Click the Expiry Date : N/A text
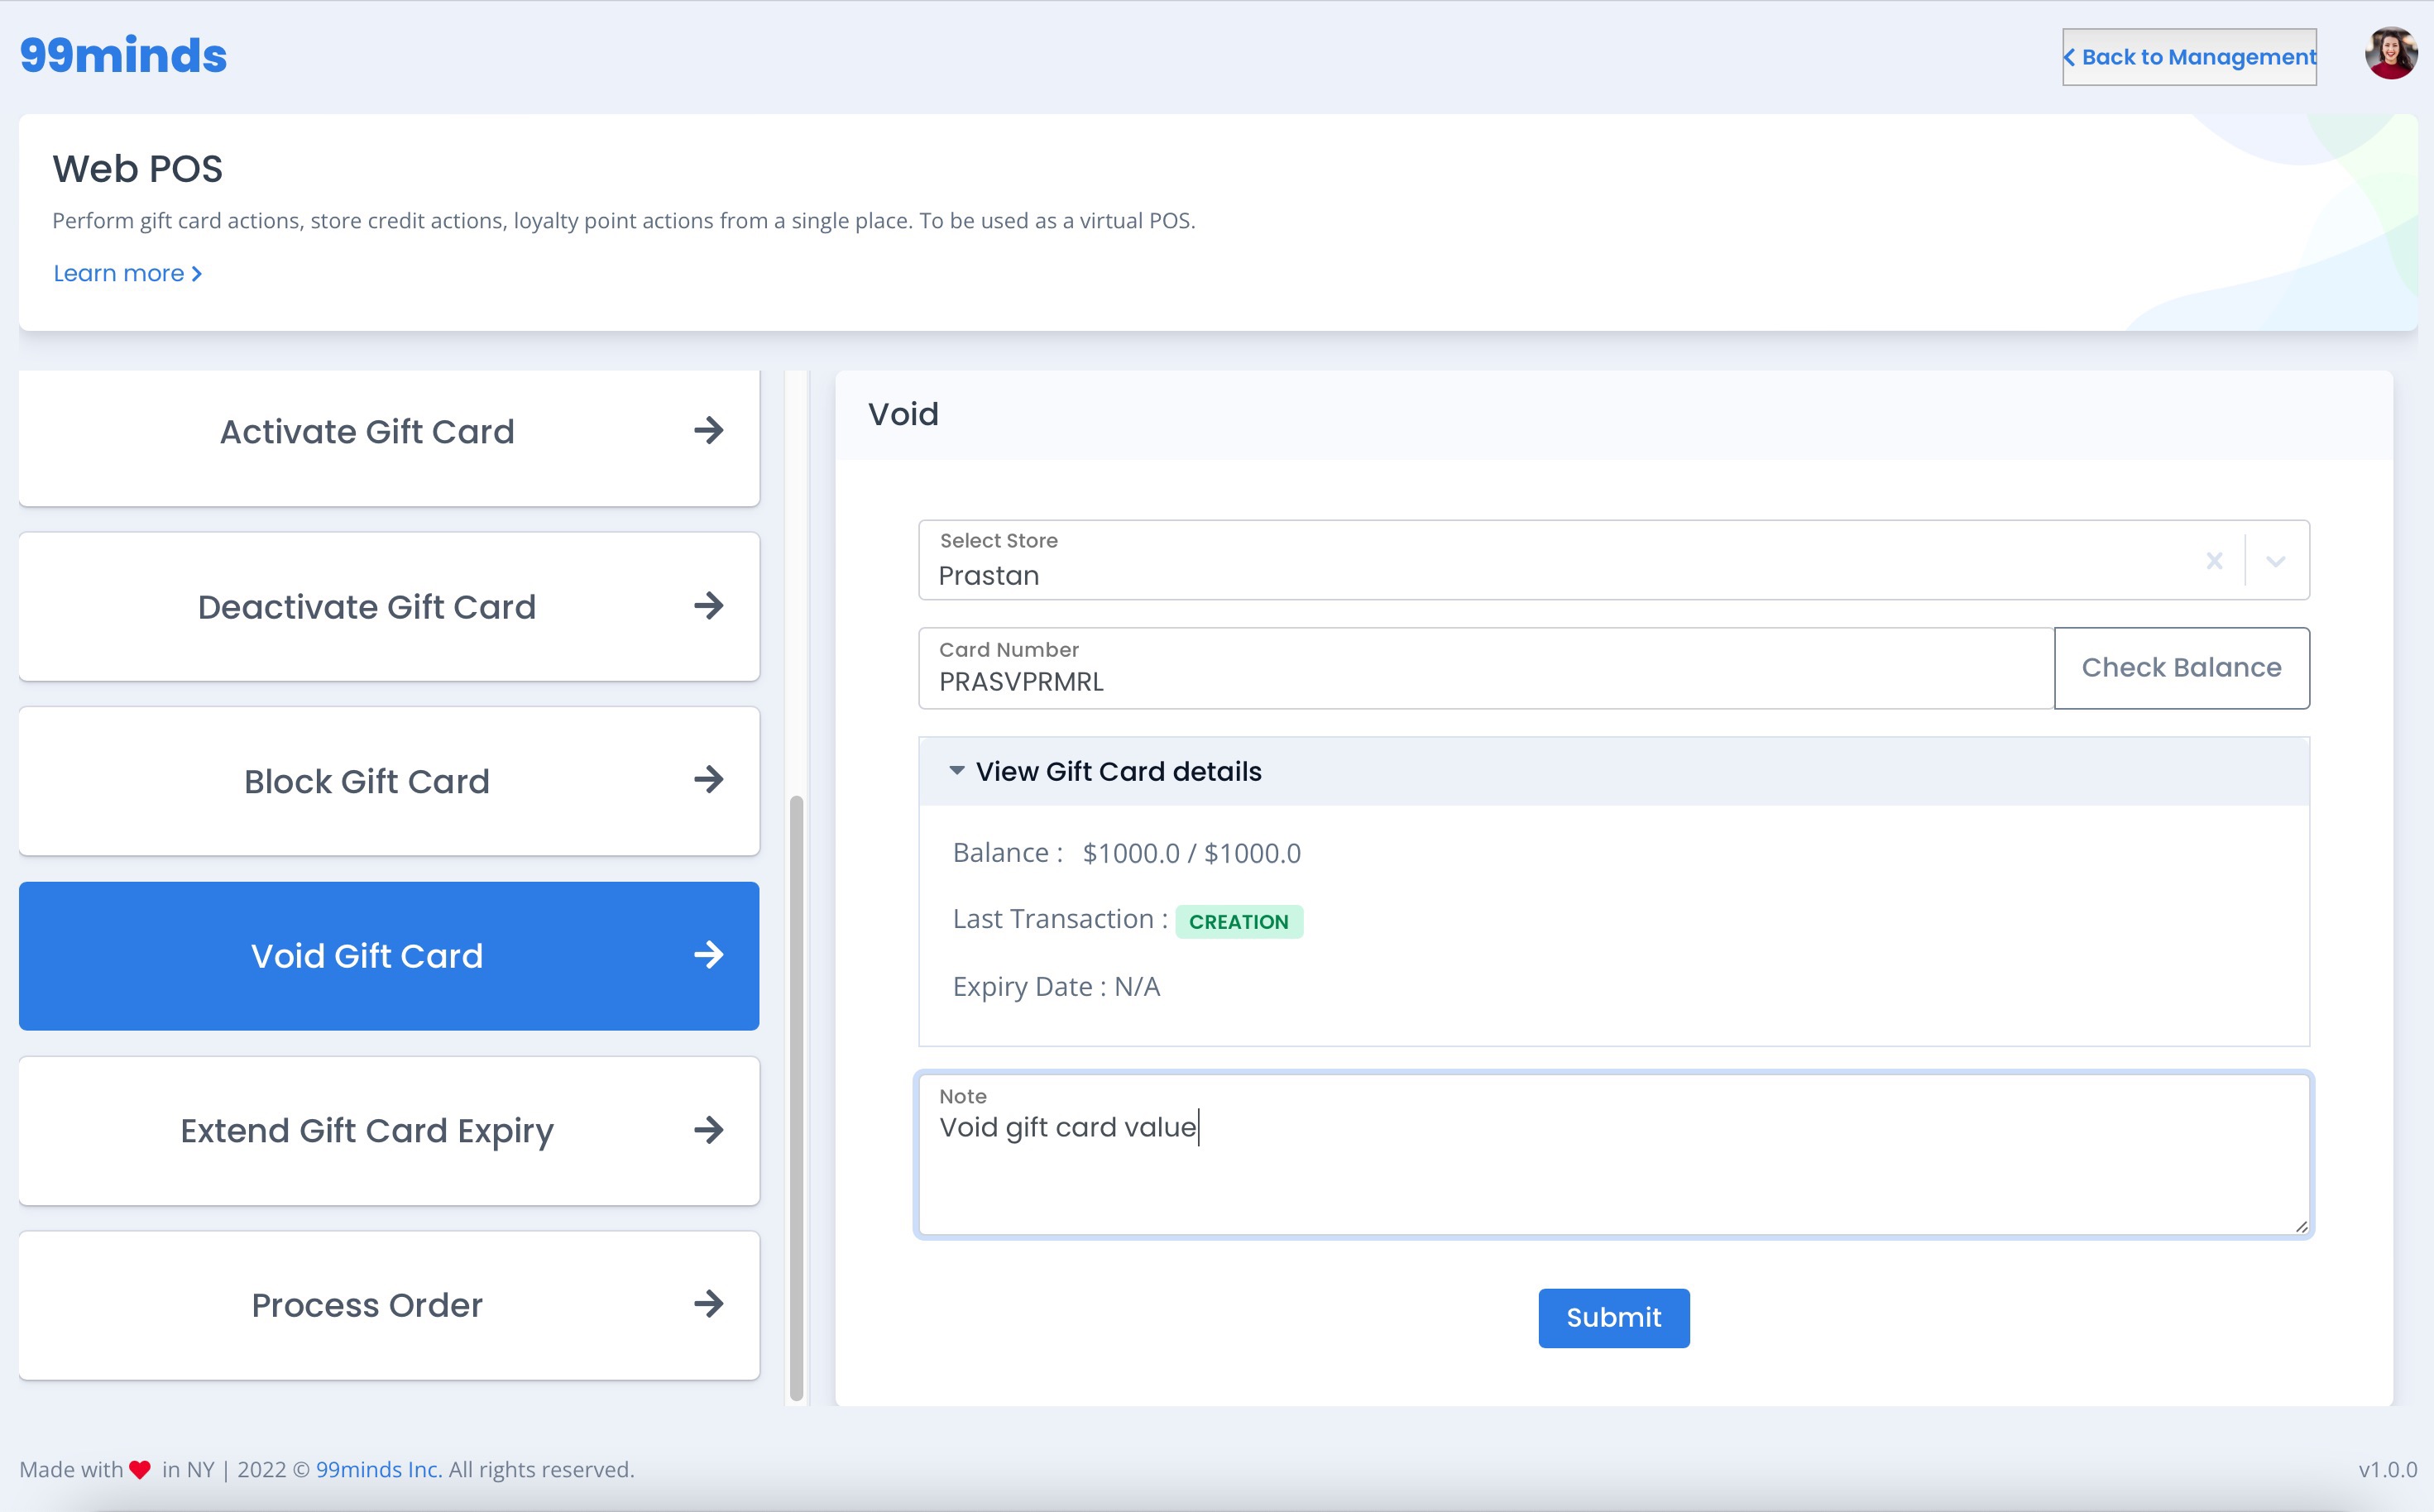2434x1512 pixels. [1056, 987]
